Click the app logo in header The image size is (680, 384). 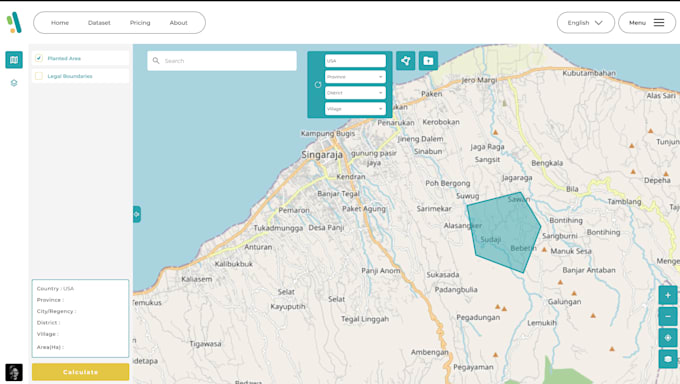coord(14,23)
